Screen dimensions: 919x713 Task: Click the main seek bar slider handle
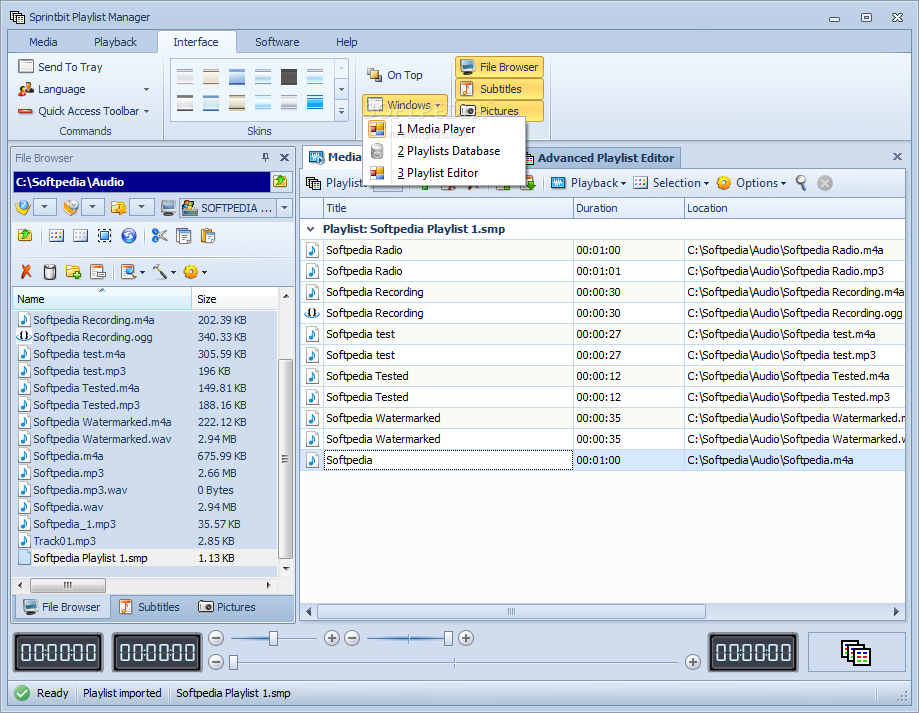(233, 663)
